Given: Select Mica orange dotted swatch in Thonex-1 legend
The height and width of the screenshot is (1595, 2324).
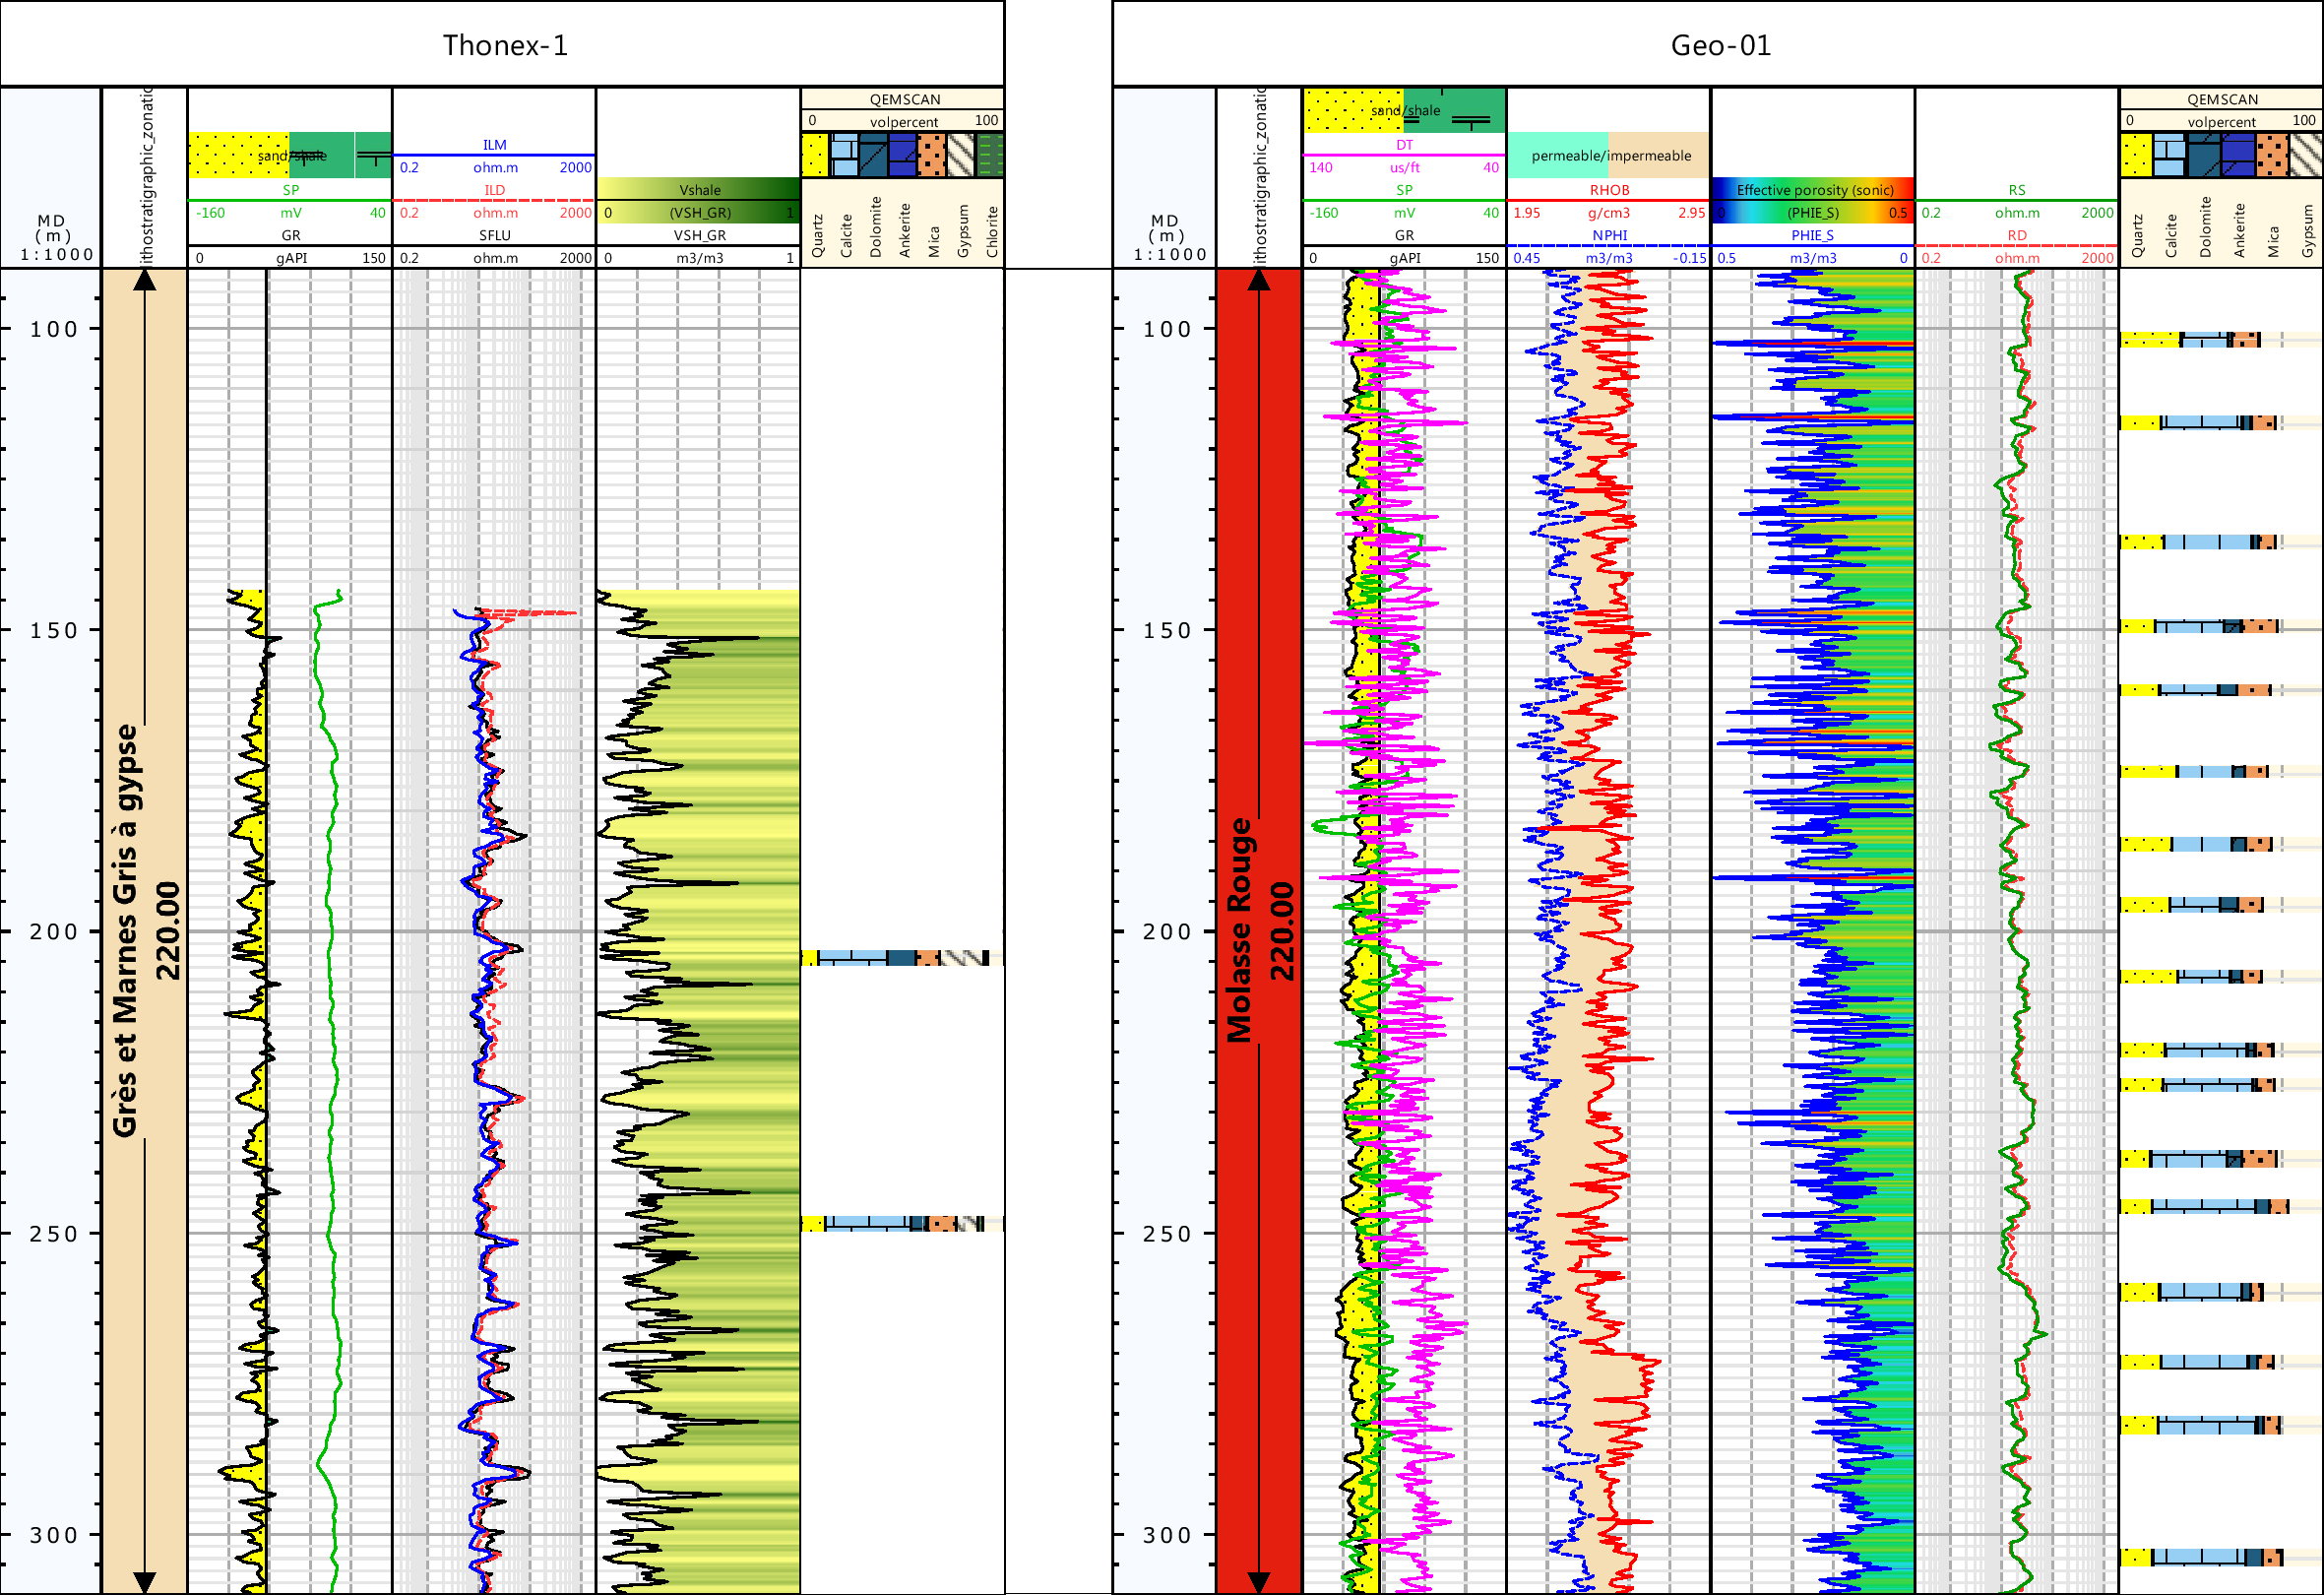Looking at the screenshot, I should (931, 155).
